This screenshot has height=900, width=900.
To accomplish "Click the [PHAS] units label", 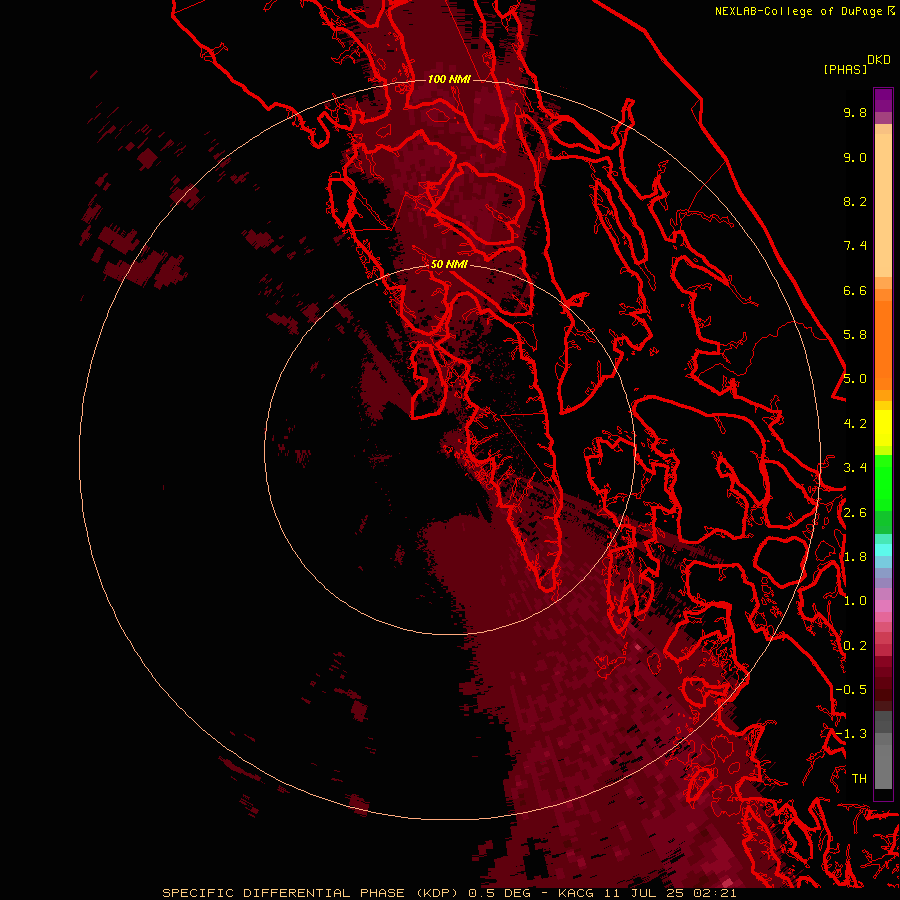I will pos(845,69).
